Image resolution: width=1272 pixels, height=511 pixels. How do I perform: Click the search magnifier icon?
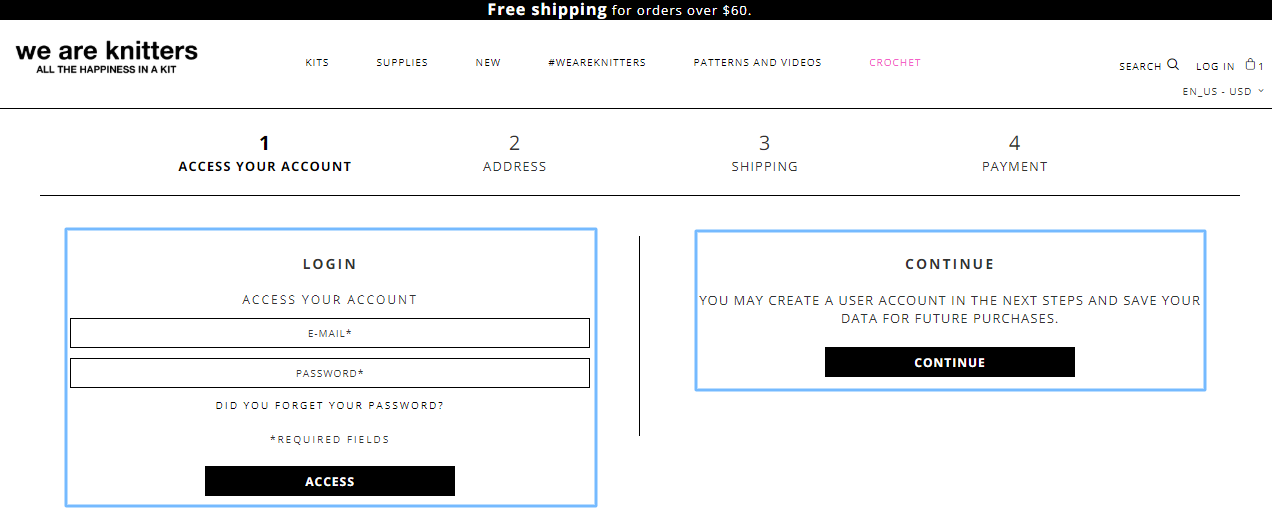1173,65
